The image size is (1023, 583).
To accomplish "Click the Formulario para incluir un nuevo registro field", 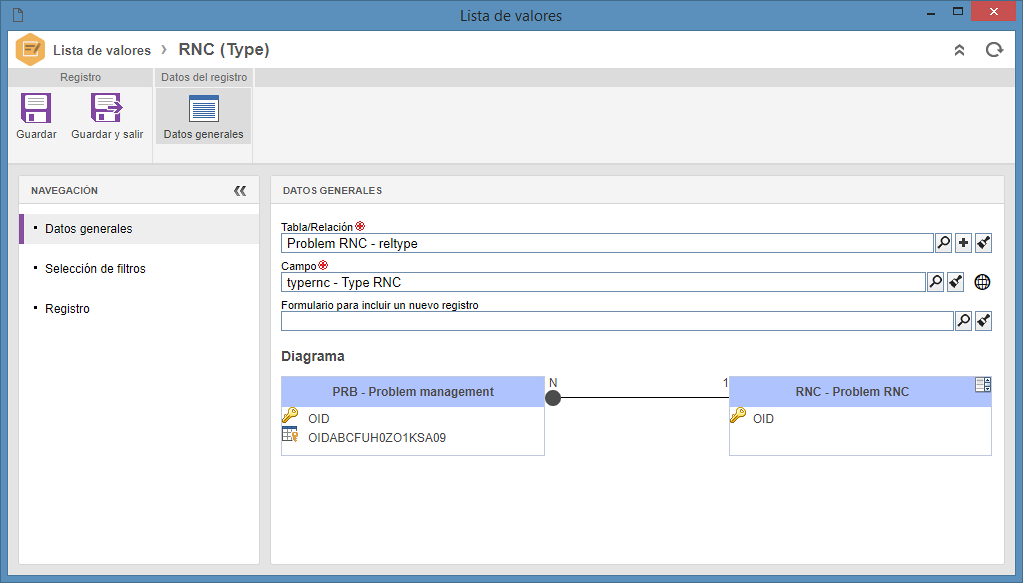I will [617, 321].
